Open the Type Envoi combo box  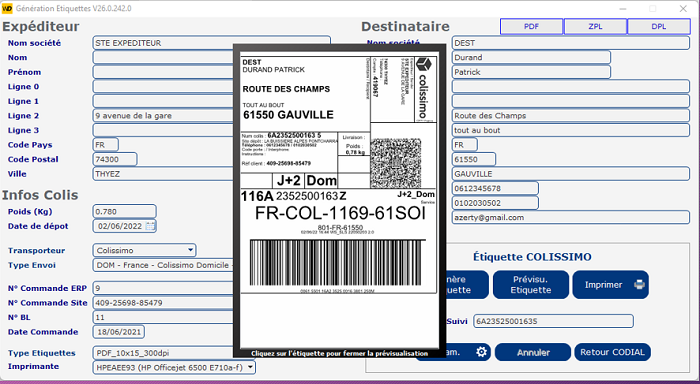[163, 265]
